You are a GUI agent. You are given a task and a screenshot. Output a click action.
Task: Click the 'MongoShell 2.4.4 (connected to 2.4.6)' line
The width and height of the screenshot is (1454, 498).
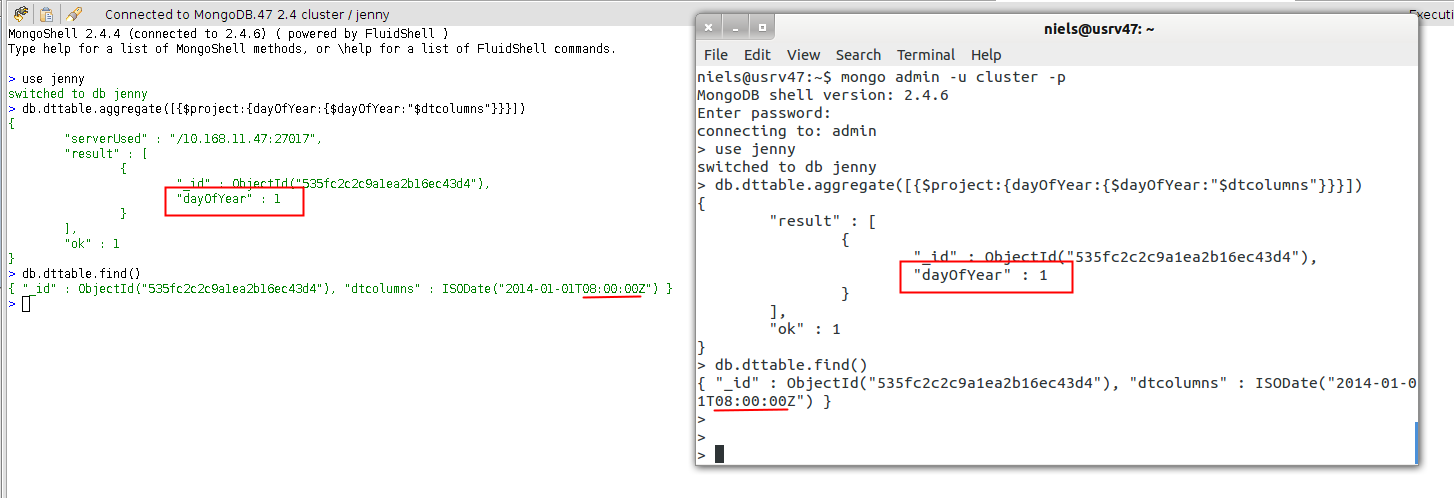pos(227,33)
